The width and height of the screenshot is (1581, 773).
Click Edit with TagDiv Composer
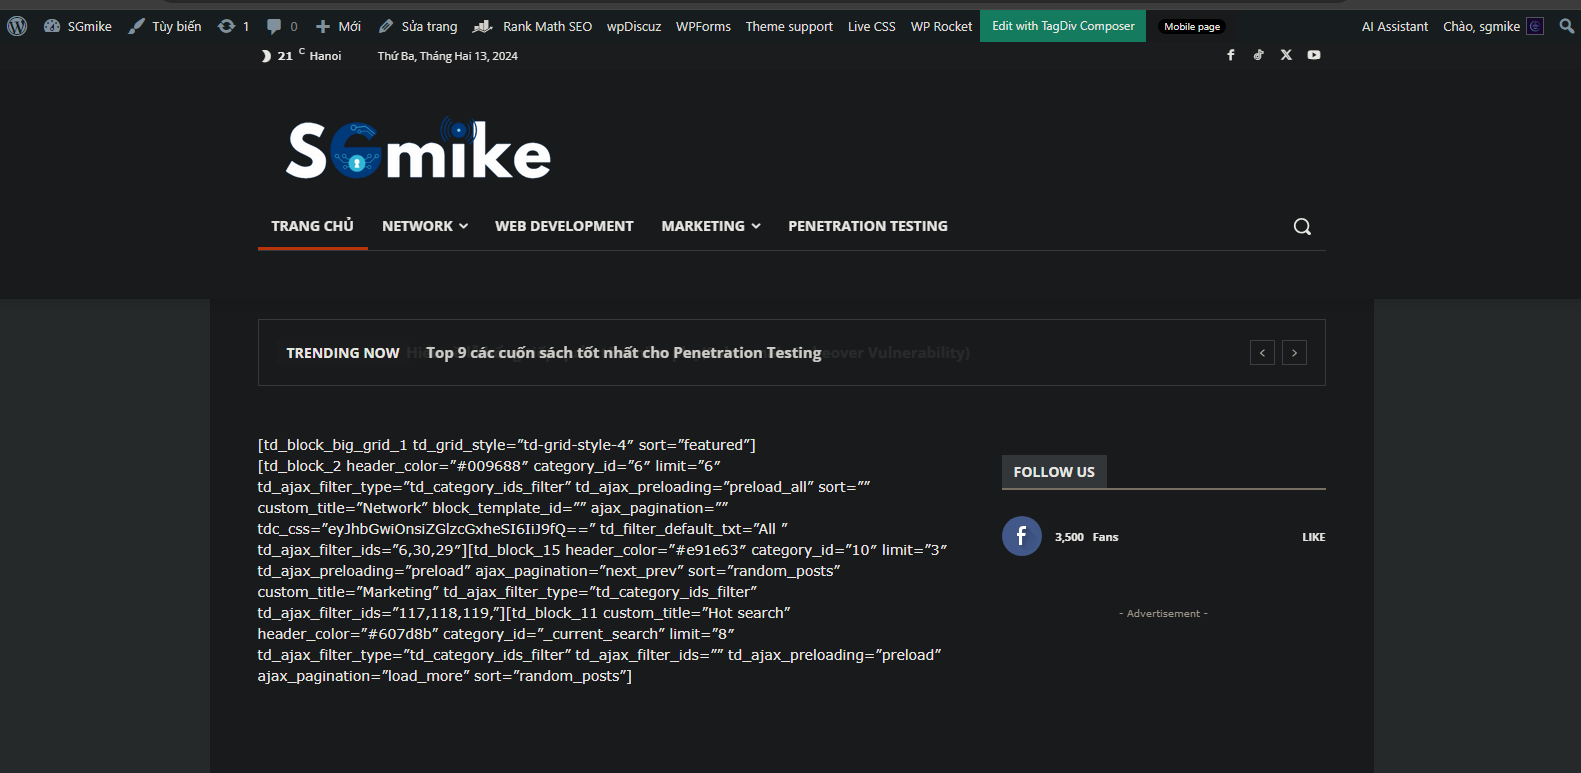[1063, 26]
